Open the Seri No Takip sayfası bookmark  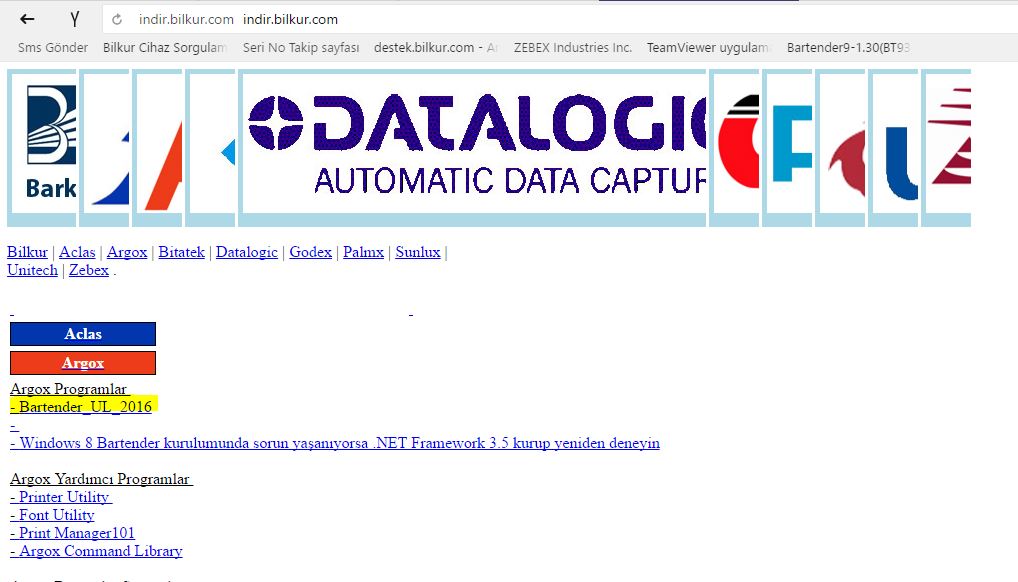coord(301,47)
